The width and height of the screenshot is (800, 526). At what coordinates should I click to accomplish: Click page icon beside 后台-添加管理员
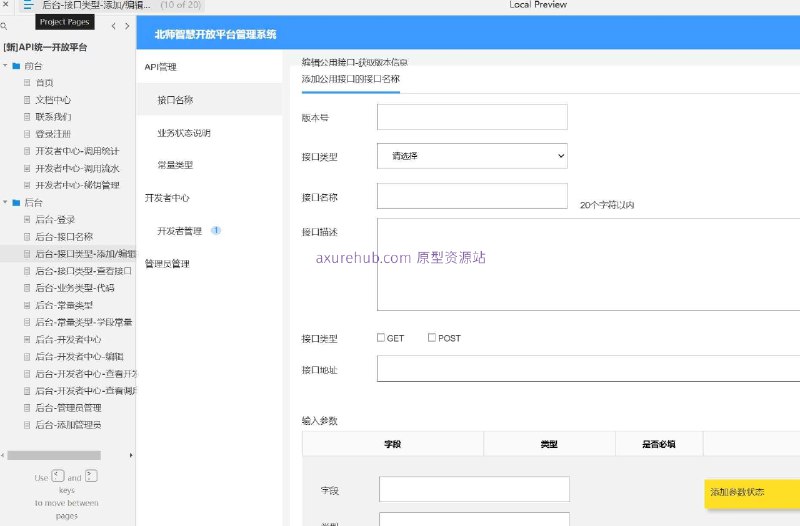tap(27, 425)
